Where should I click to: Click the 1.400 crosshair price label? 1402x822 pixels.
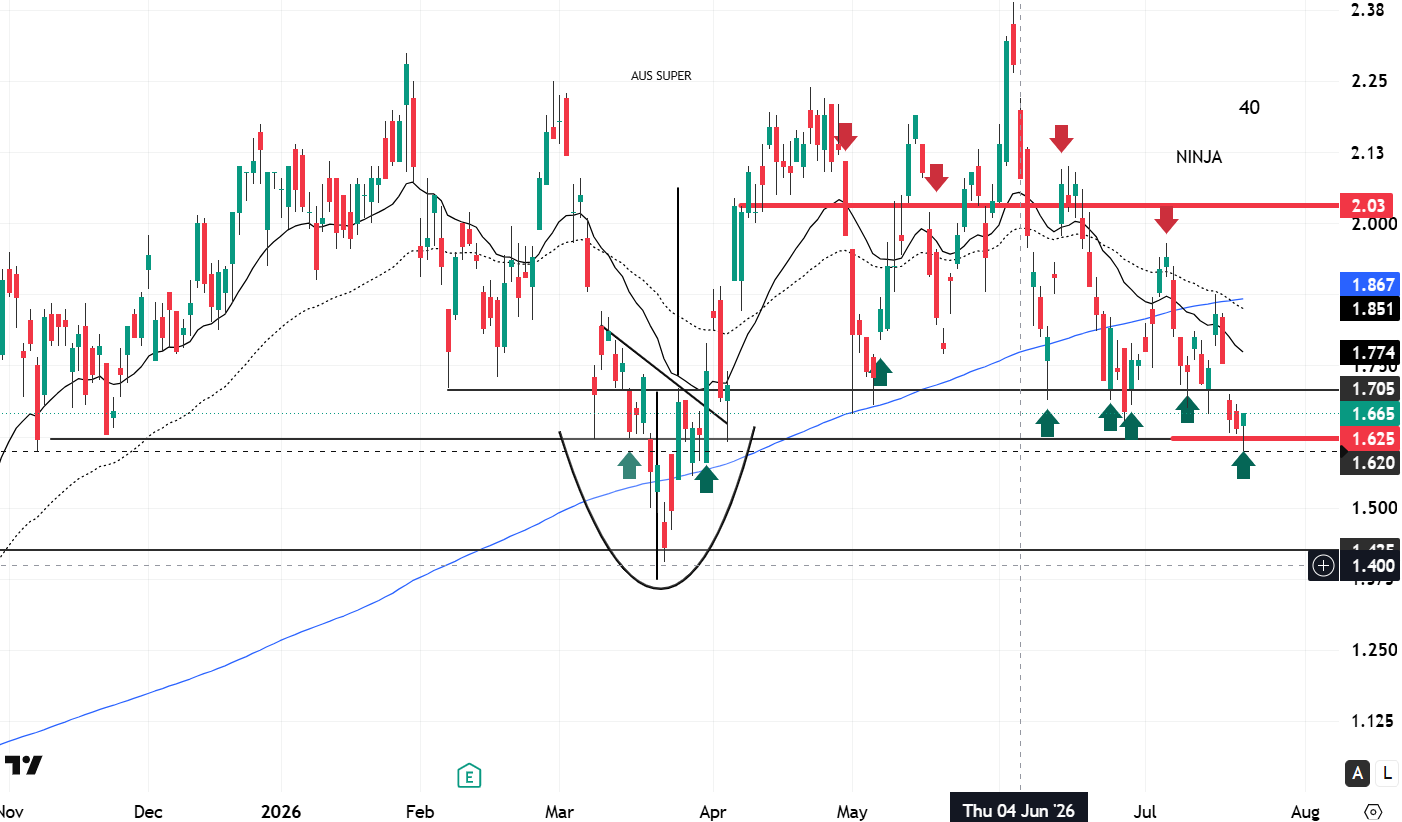(1369, 566)
